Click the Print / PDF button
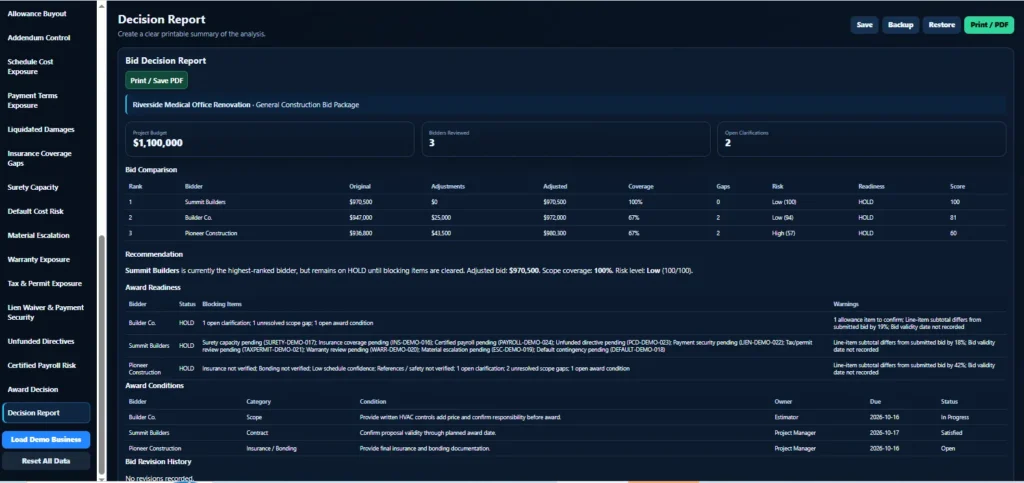The height and width of the screenshot is (483, 1024). [x=989, y=25]
